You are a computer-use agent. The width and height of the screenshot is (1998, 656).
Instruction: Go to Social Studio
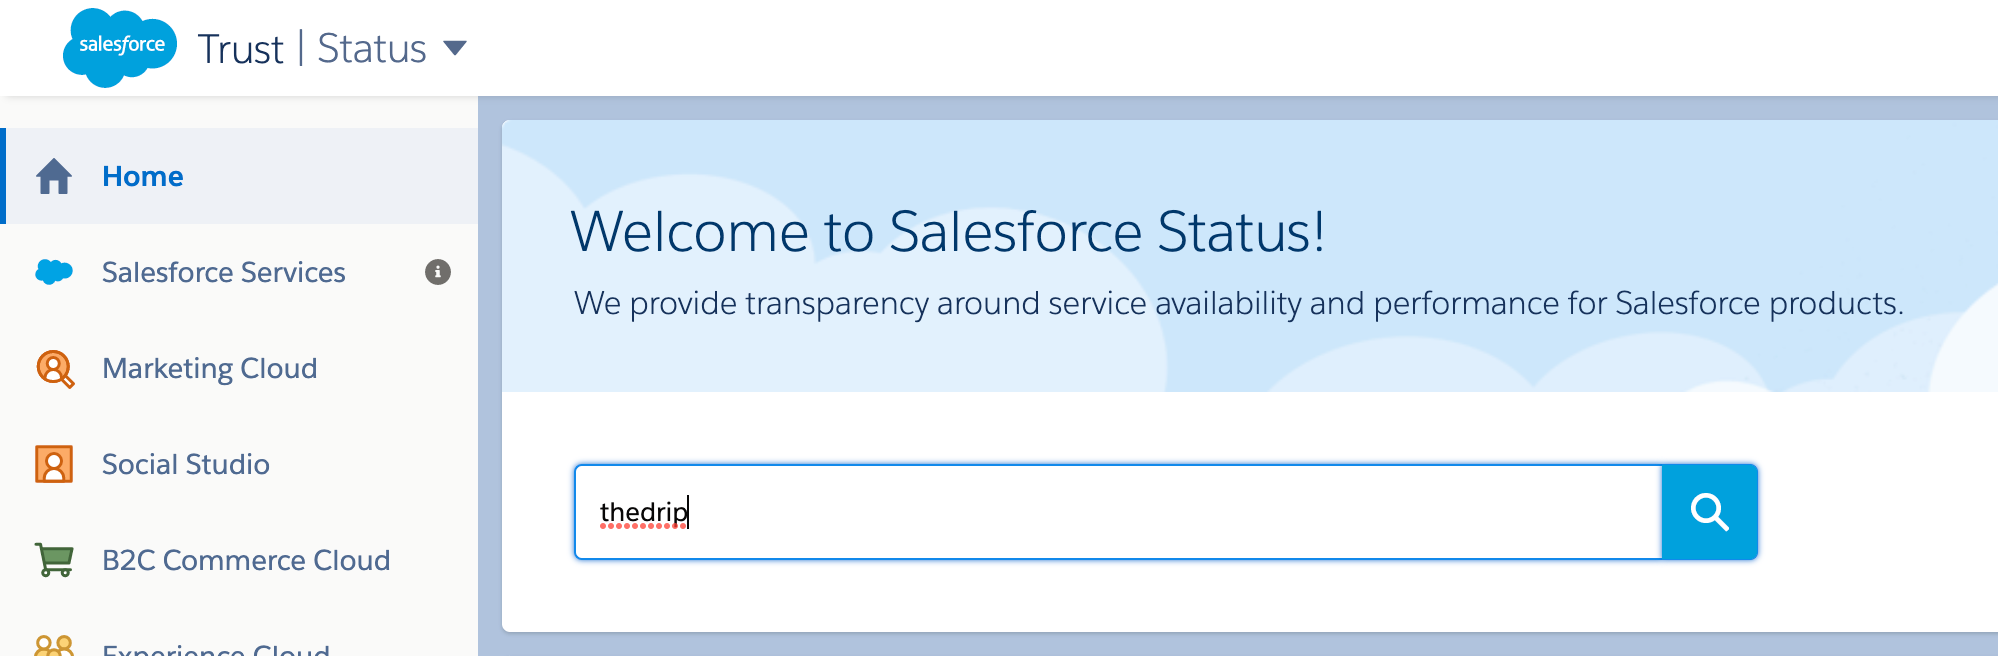(186, 464)
